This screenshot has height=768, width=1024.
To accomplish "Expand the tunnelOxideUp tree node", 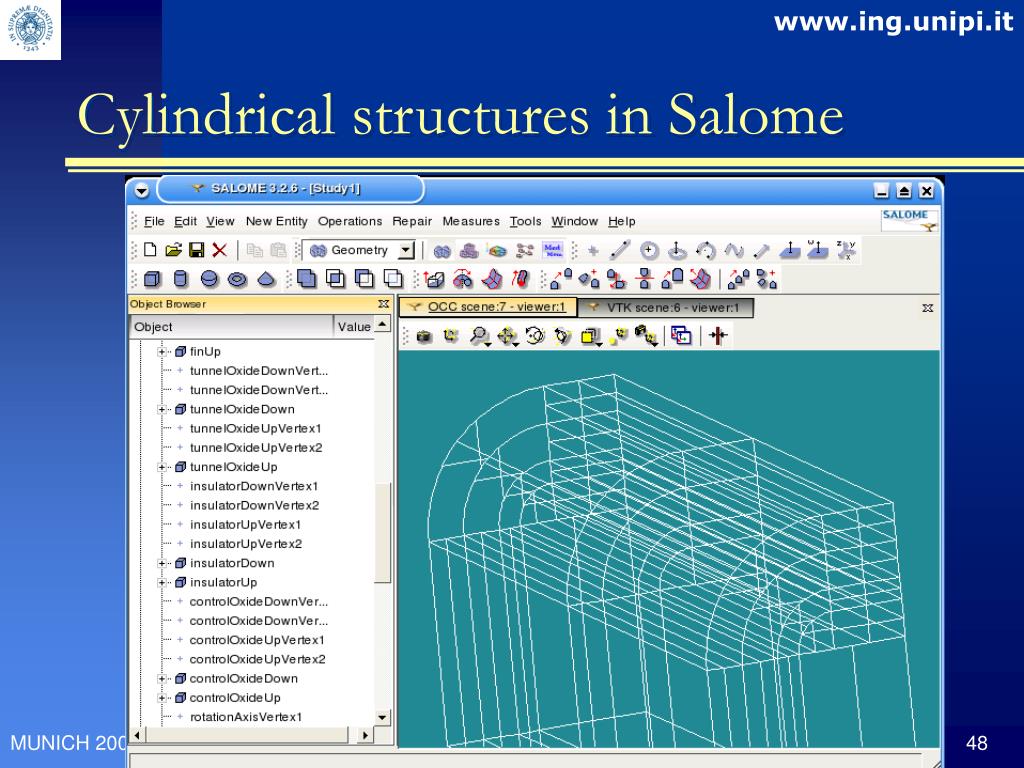I will [162, 468].
